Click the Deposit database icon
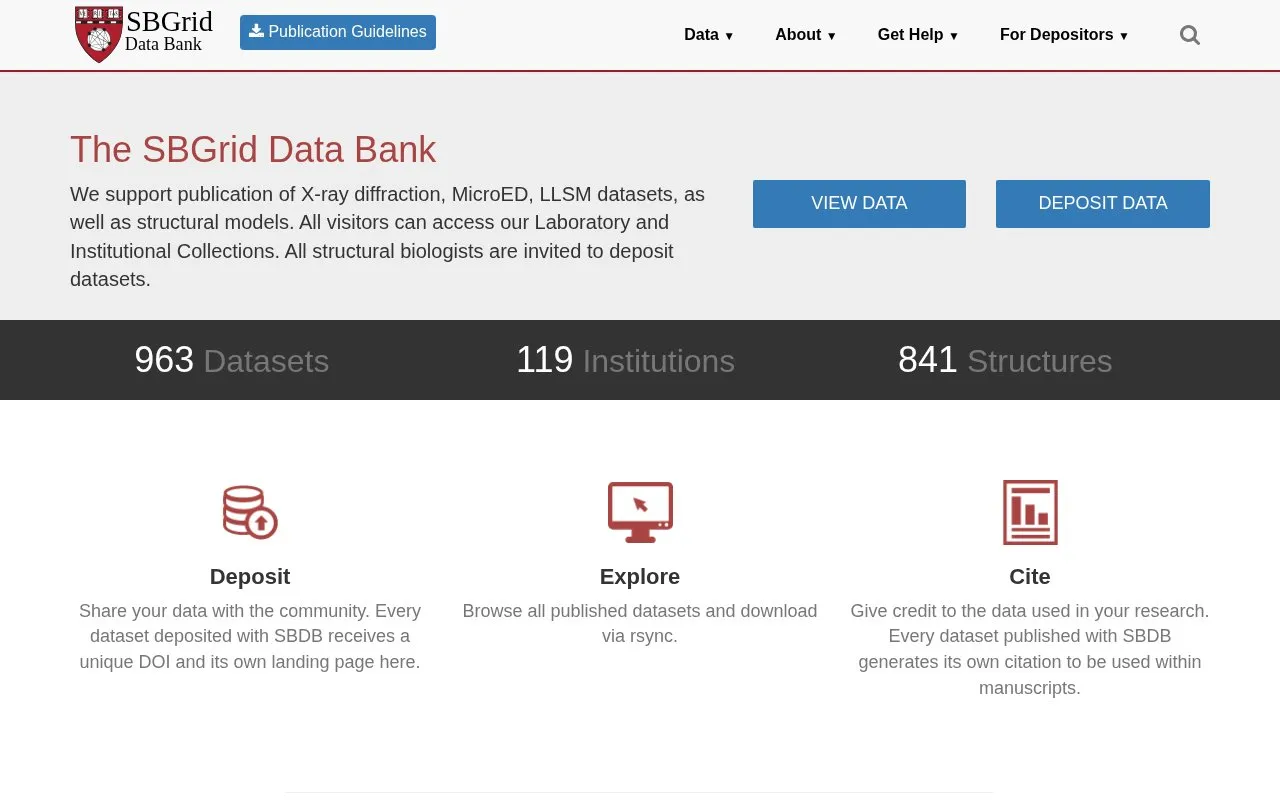1280x800 pixels. coord(250,512)
